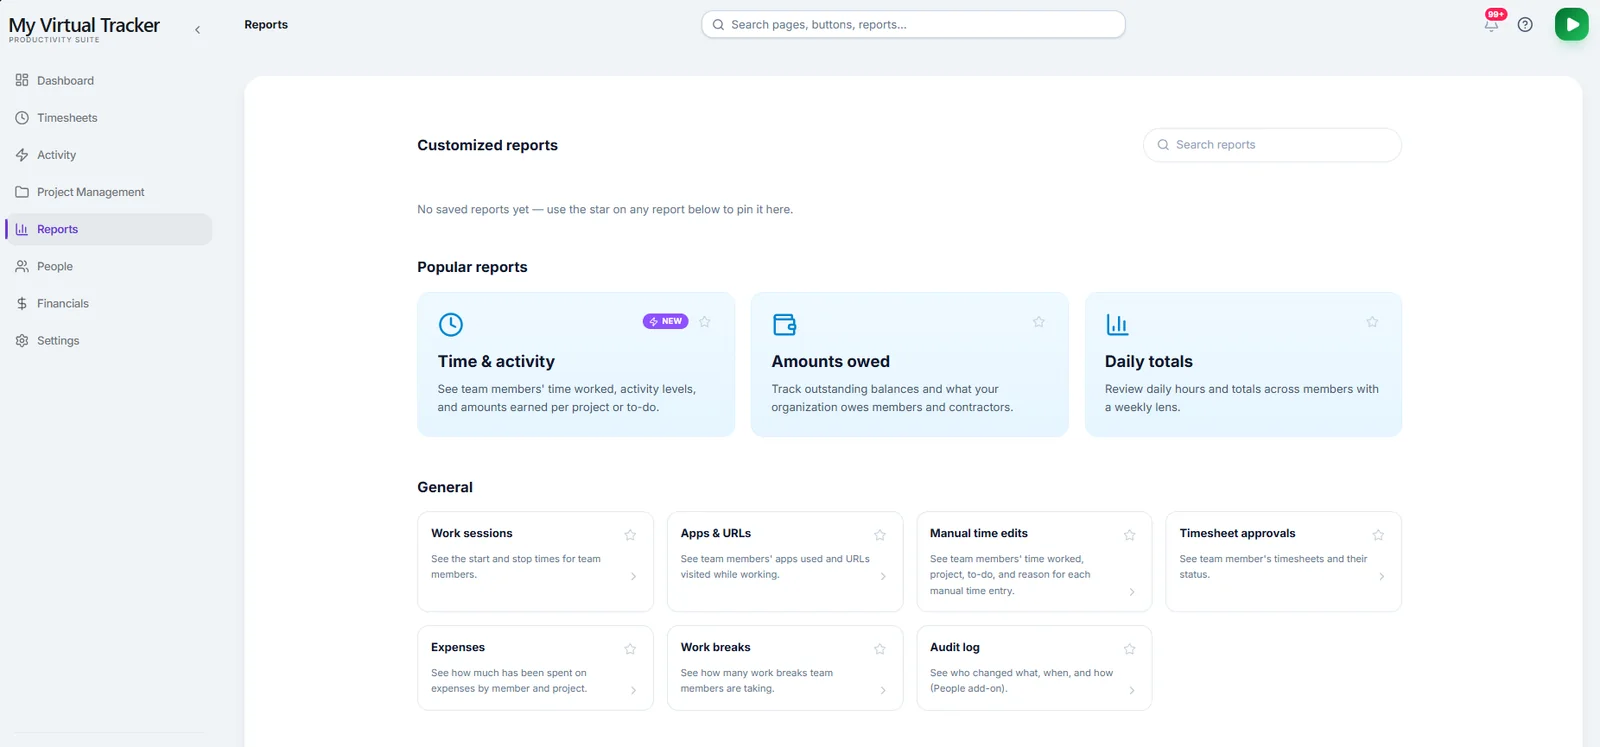The height and width of the screenshot is (747, 1600).
Task: Star the Time & activity report
Action: click(705, 322)
